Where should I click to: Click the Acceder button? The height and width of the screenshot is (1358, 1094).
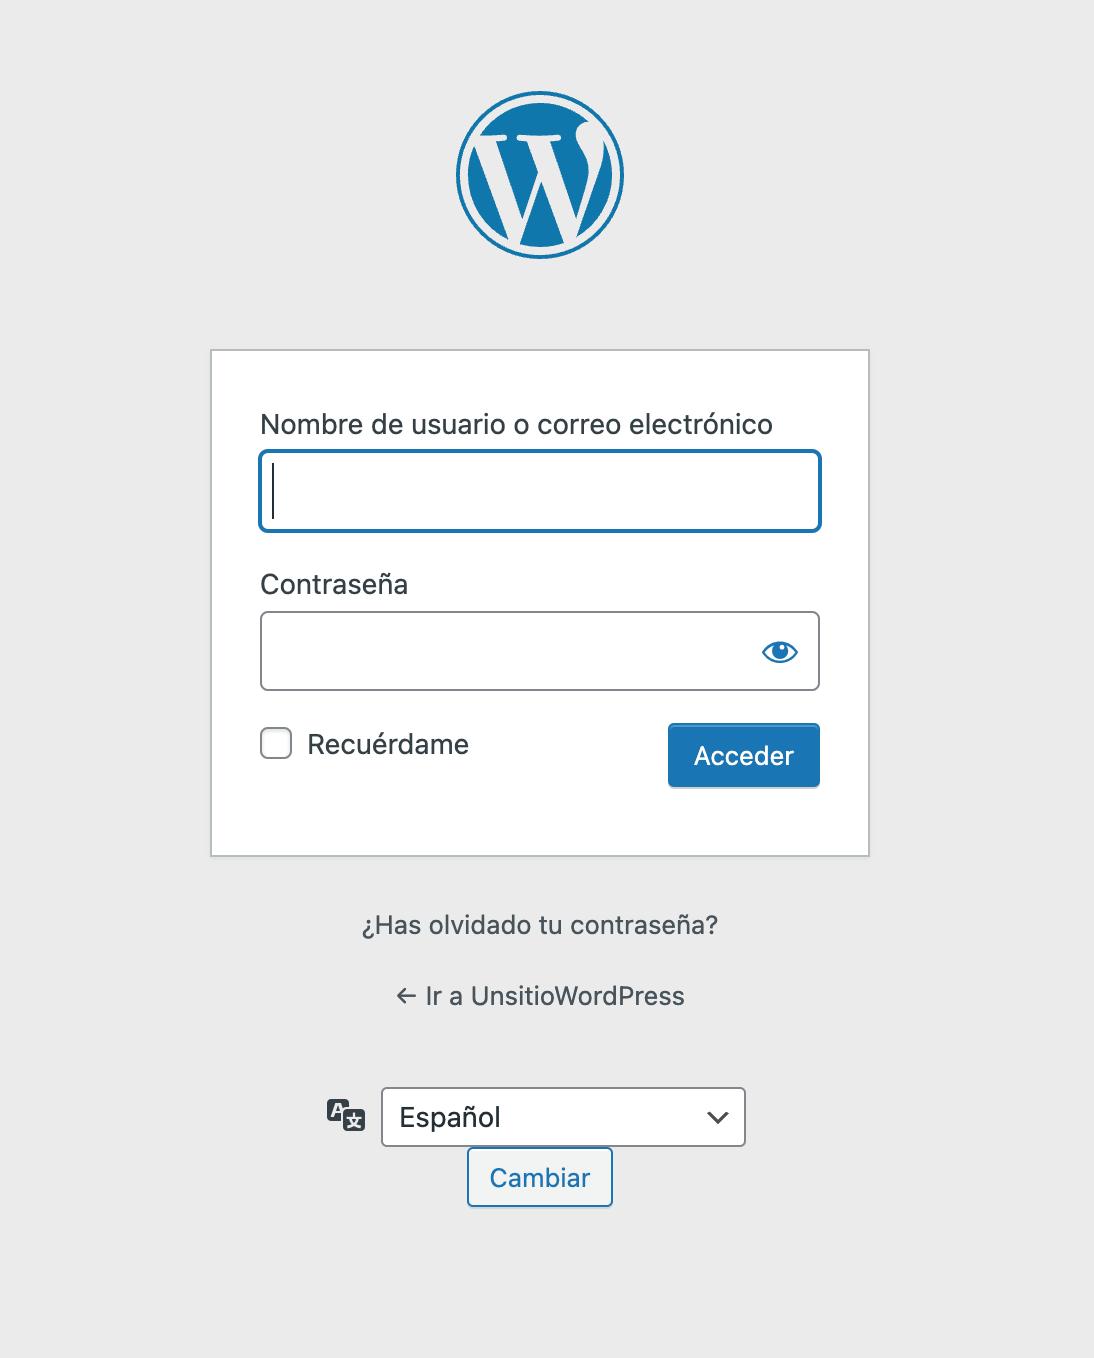[x=744, y=755]
